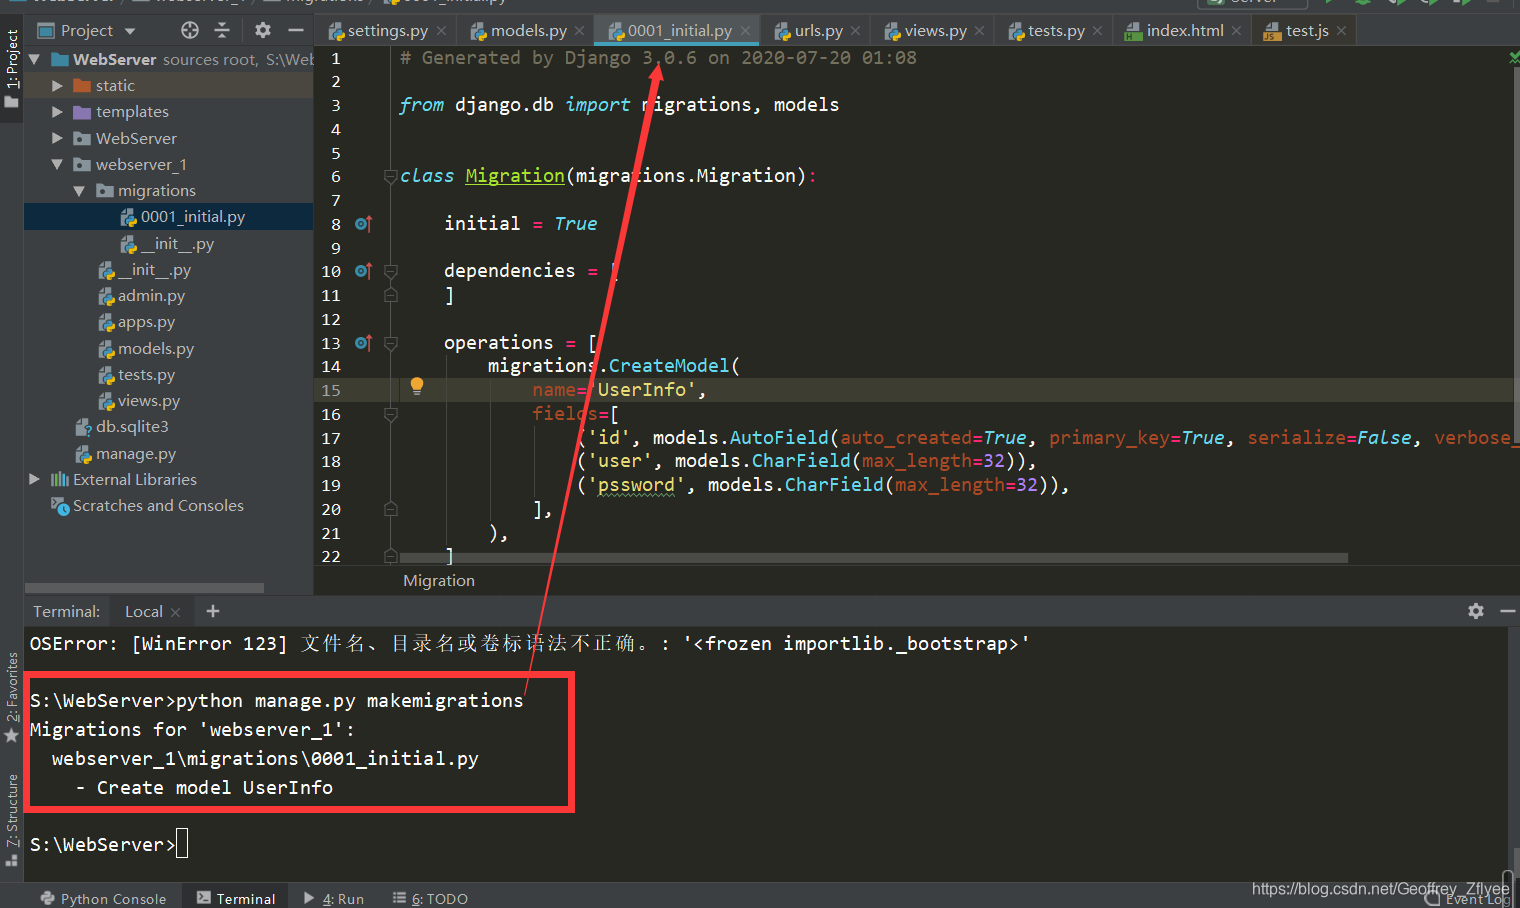Open the 4: Run tool window
The height and width of the screenshot is (908, 1520).
(x=334, y=898)
